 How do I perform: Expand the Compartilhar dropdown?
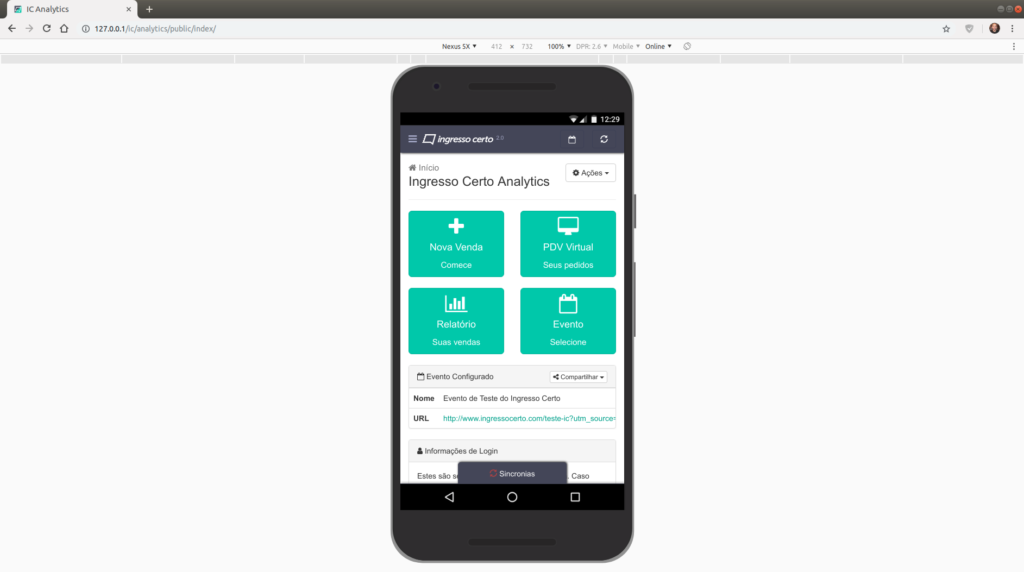tap(578, 377)
